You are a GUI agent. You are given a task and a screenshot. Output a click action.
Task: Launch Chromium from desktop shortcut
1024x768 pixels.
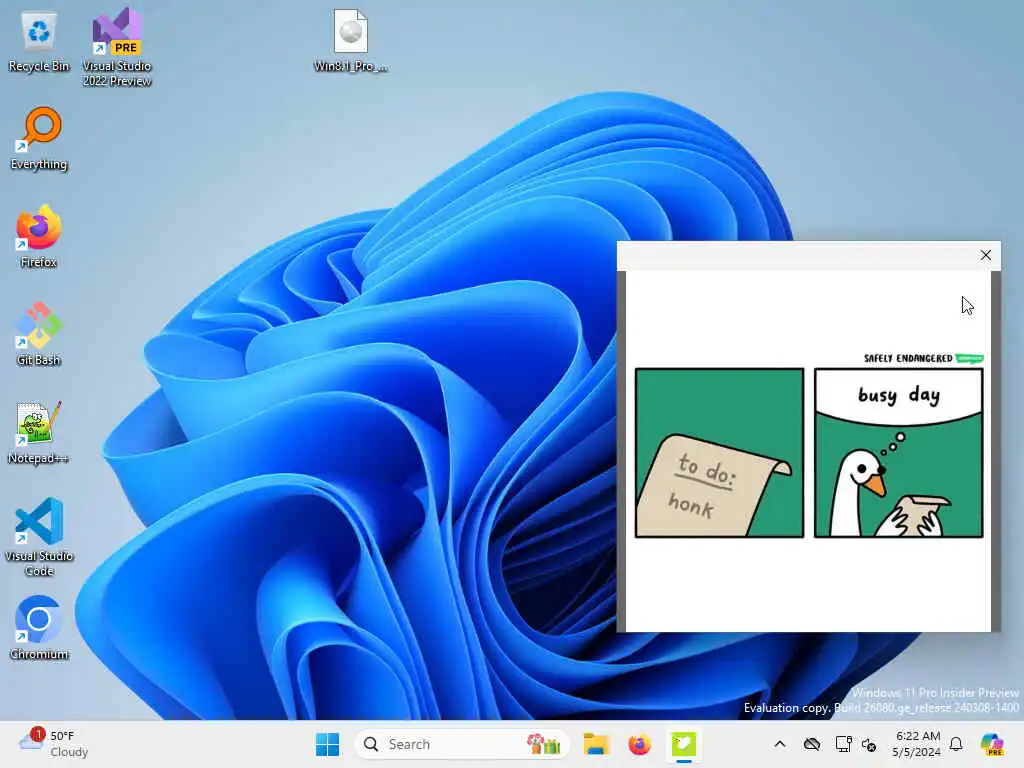(x=39, y=628)
